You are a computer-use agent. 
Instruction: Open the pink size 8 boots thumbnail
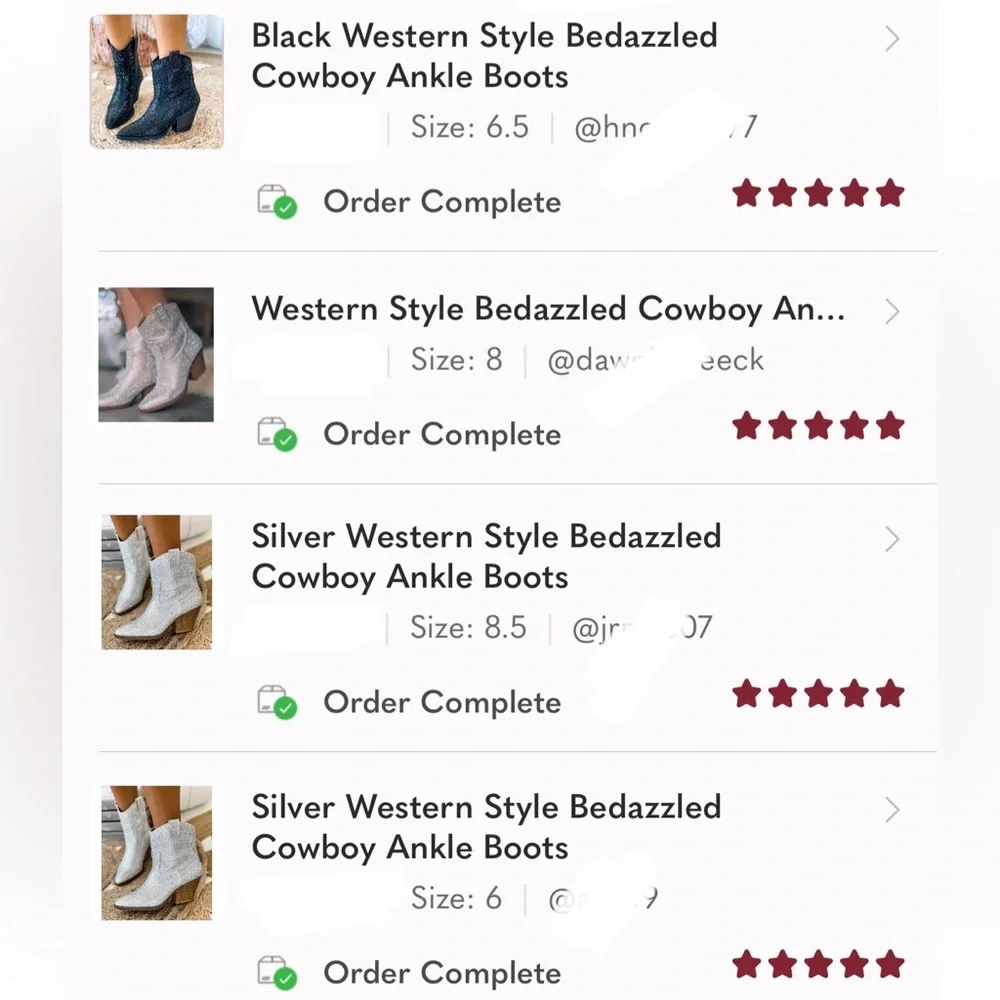[x=156, y=355]
